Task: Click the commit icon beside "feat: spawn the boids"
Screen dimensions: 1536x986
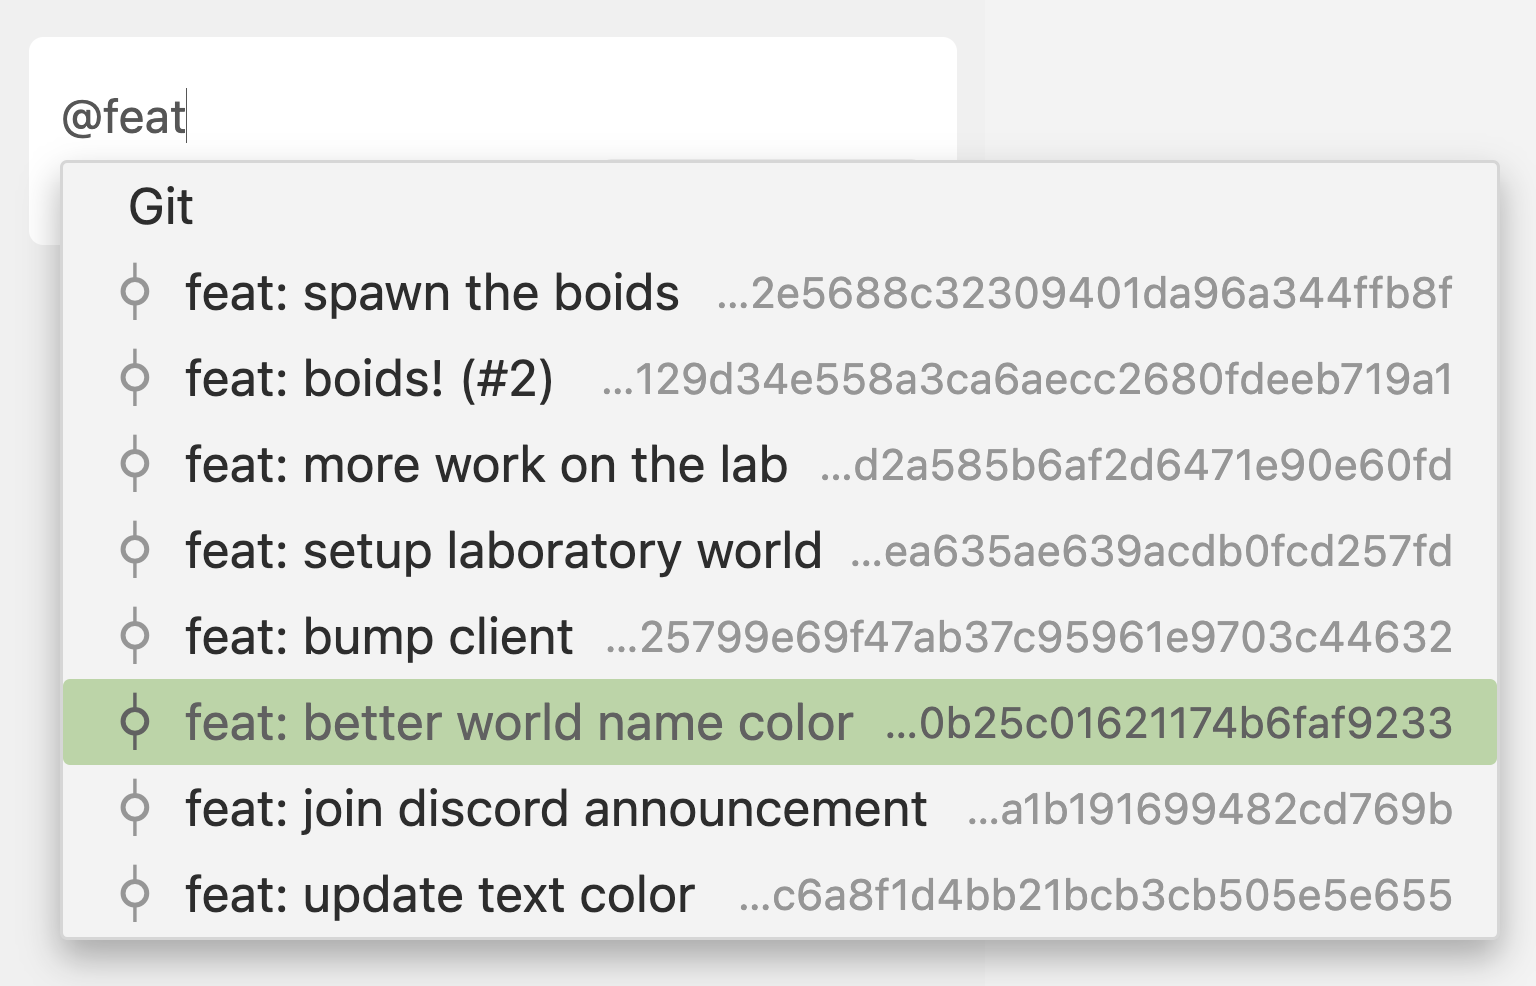Action: point(136,293)
